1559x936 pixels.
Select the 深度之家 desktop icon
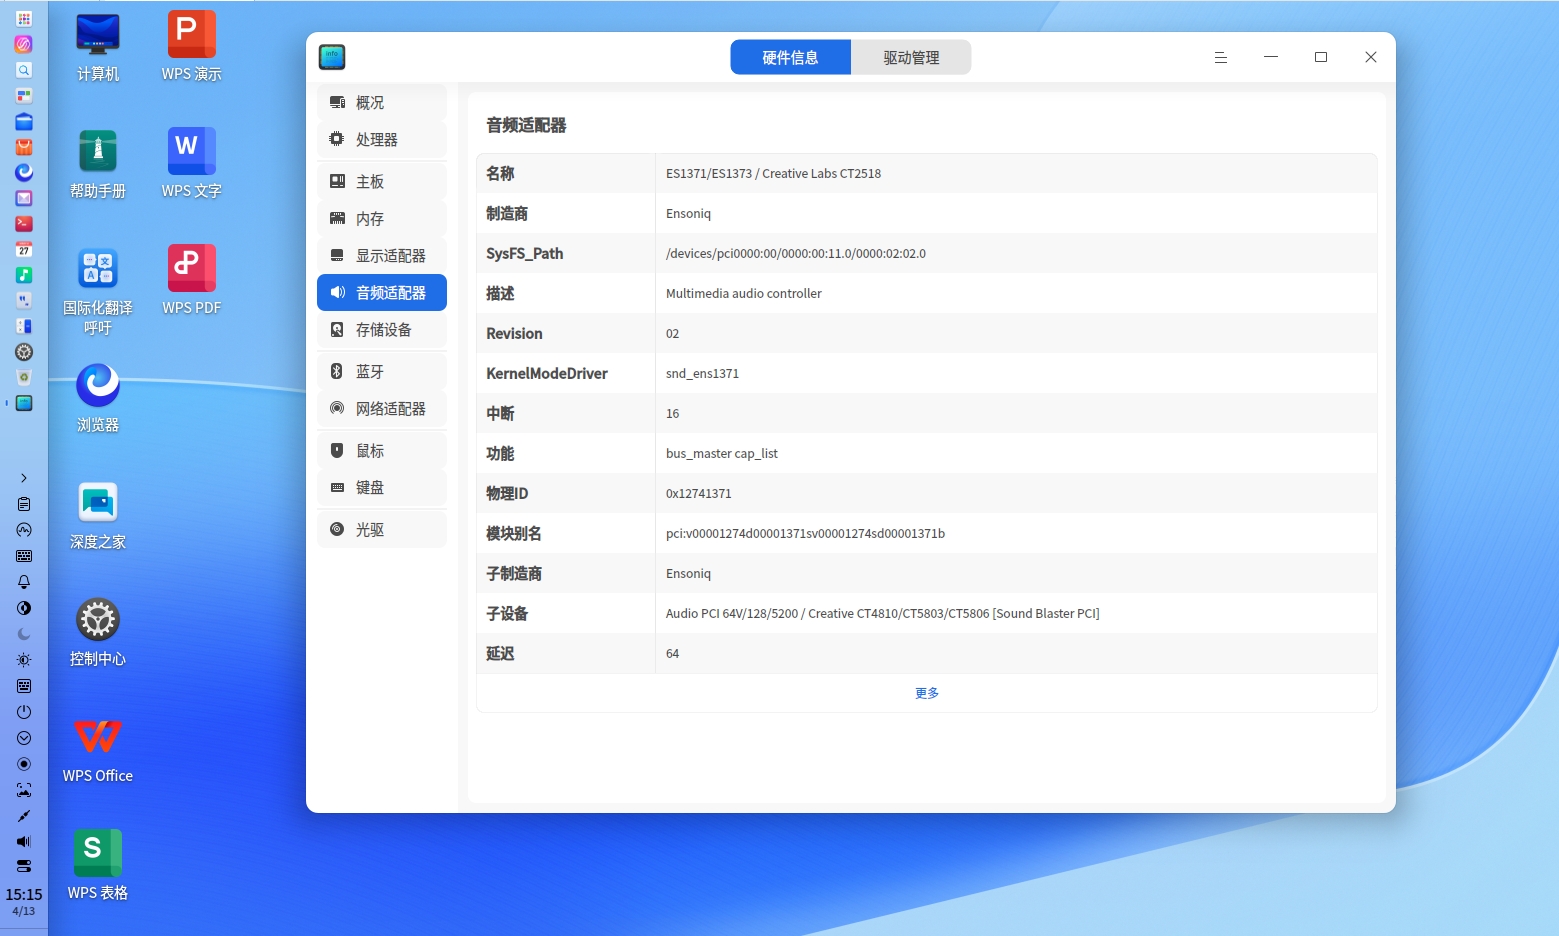tap(98, 516)
